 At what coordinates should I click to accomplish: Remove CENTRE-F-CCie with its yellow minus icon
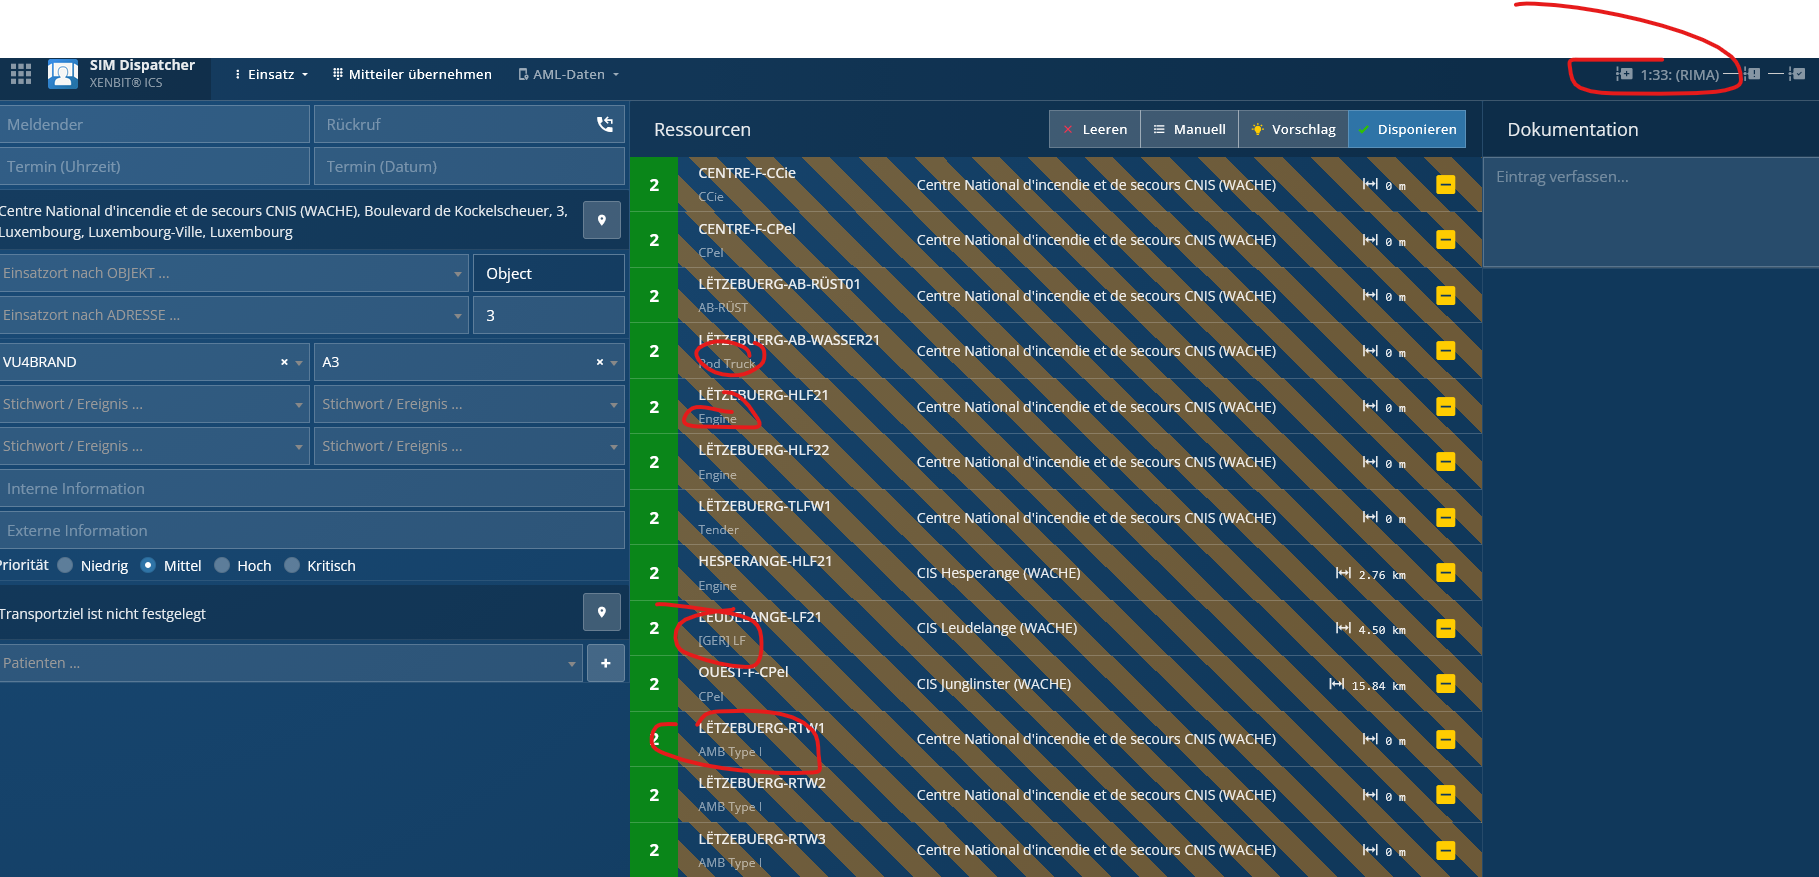coord(1445,185)
